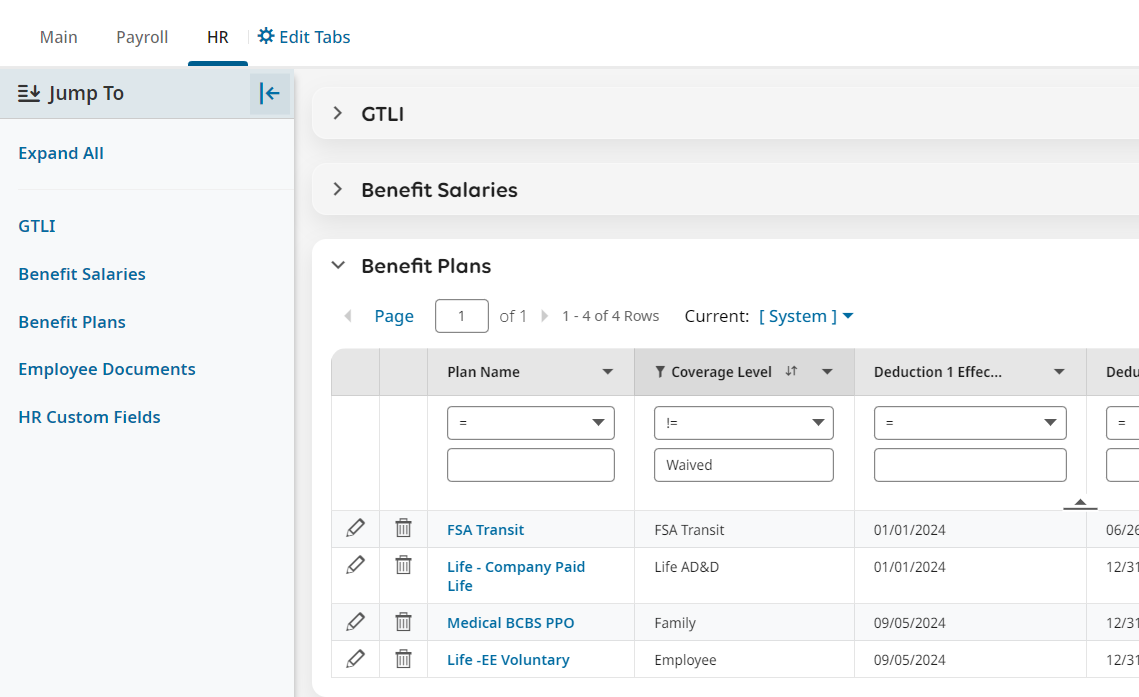Screen dimensions: 1139x697
Task: Edit the FSA Transit plan row
Action: point(355,528)
